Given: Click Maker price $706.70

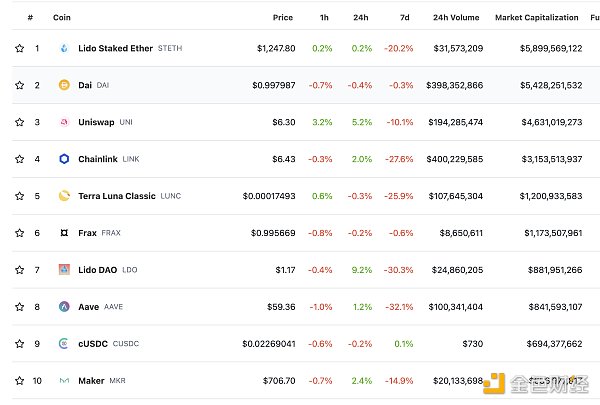Looking at the screenshot, I should (x=279, y=381).
